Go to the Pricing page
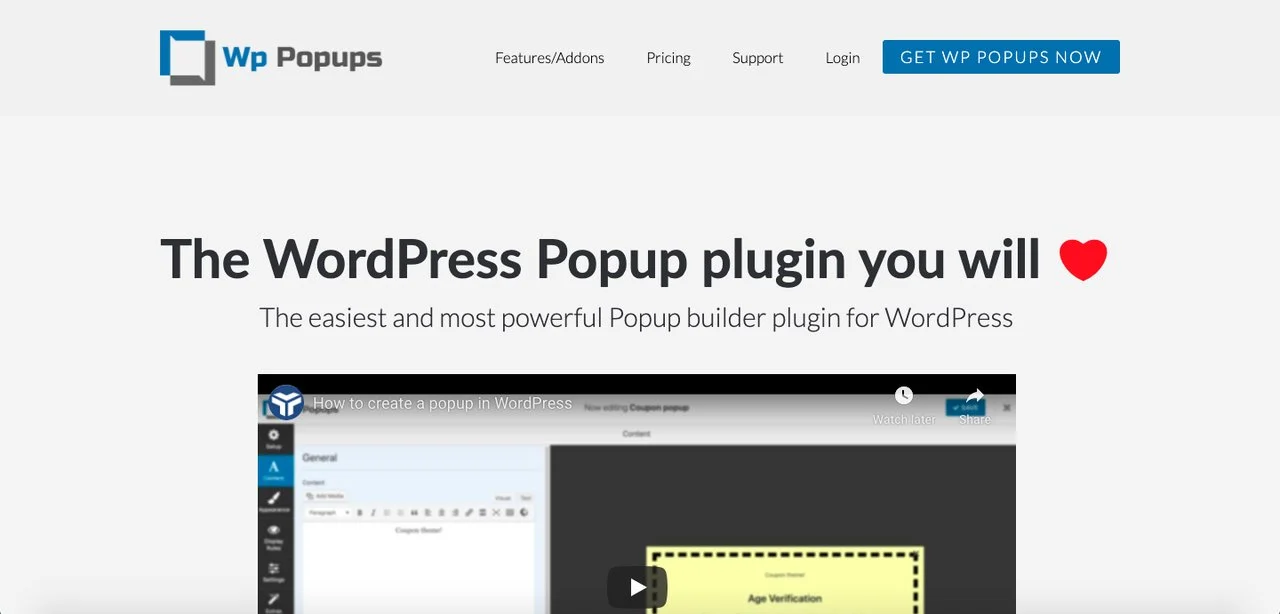The width and height of the screenshot is (1280, 614). coord(668,58)
